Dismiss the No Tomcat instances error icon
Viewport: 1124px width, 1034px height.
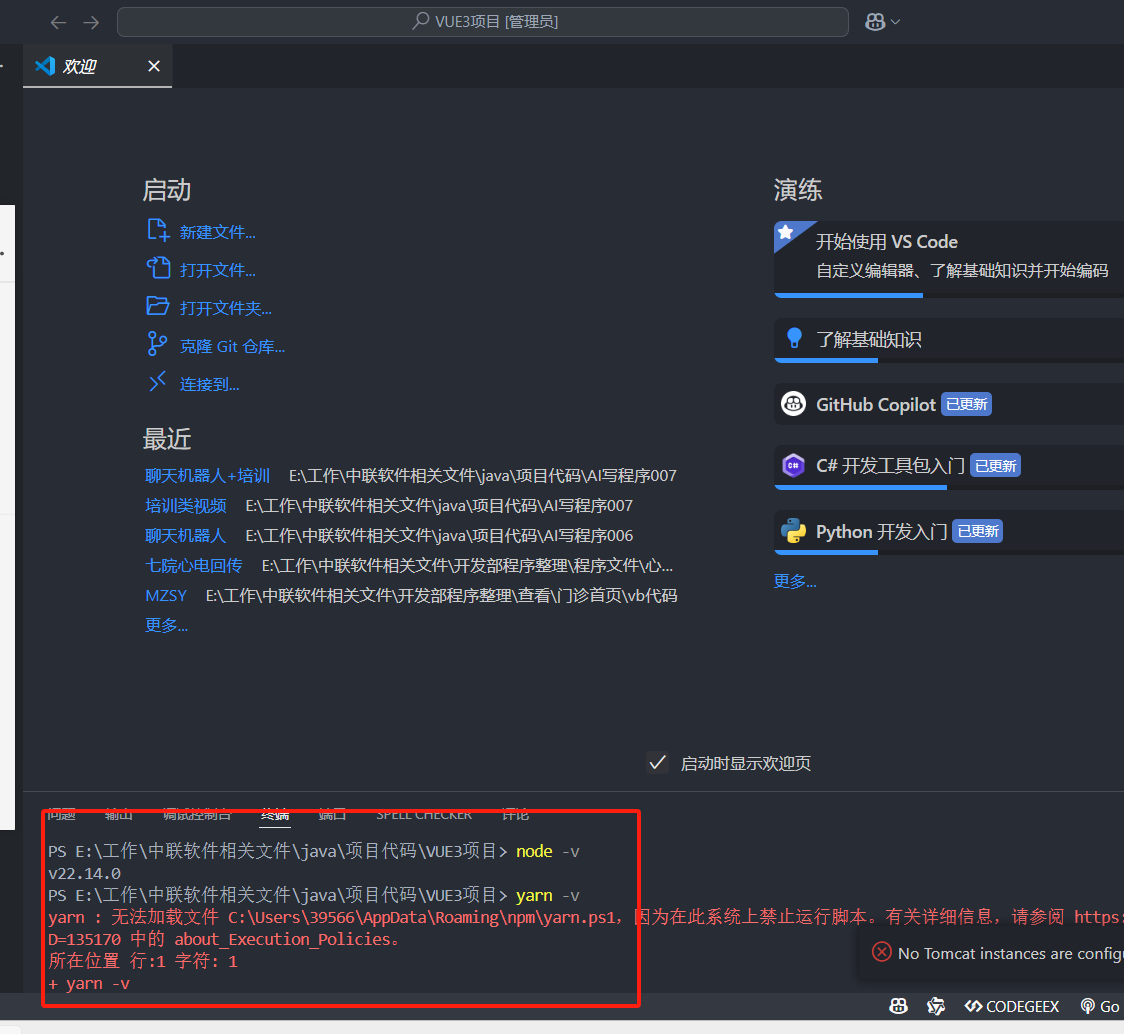[x=882, y=952]
